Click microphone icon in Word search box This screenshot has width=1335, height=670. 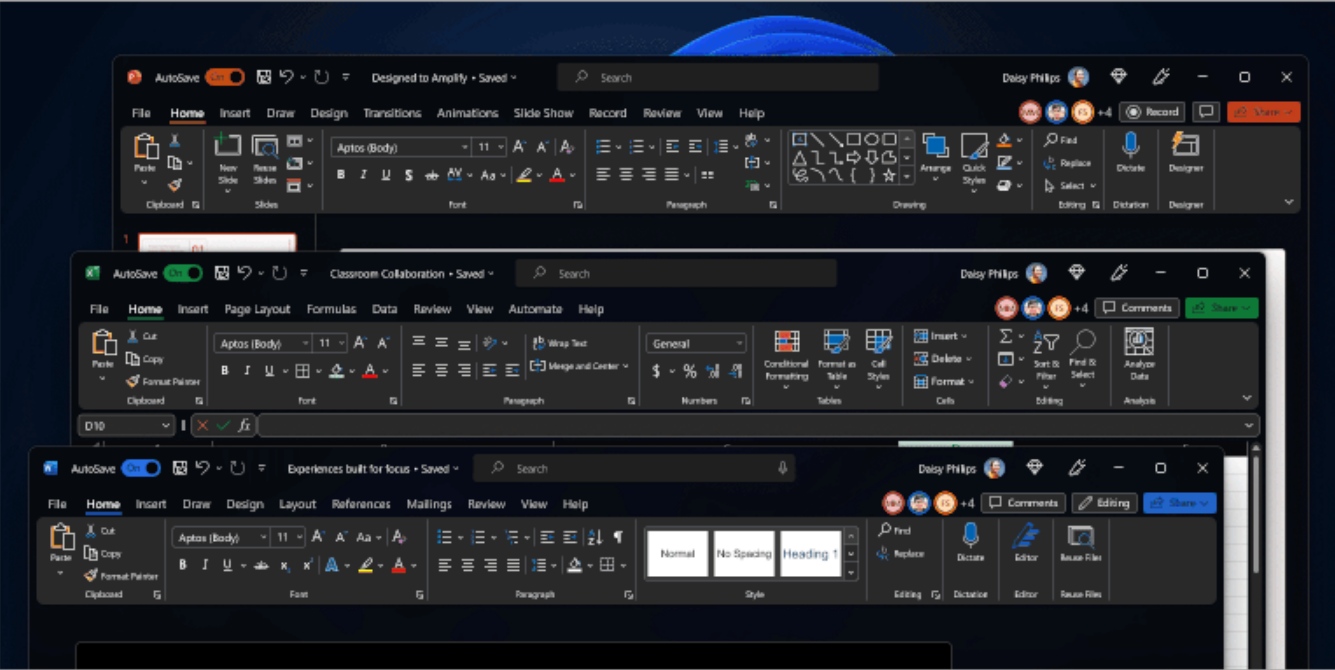[x=782, y=468]
